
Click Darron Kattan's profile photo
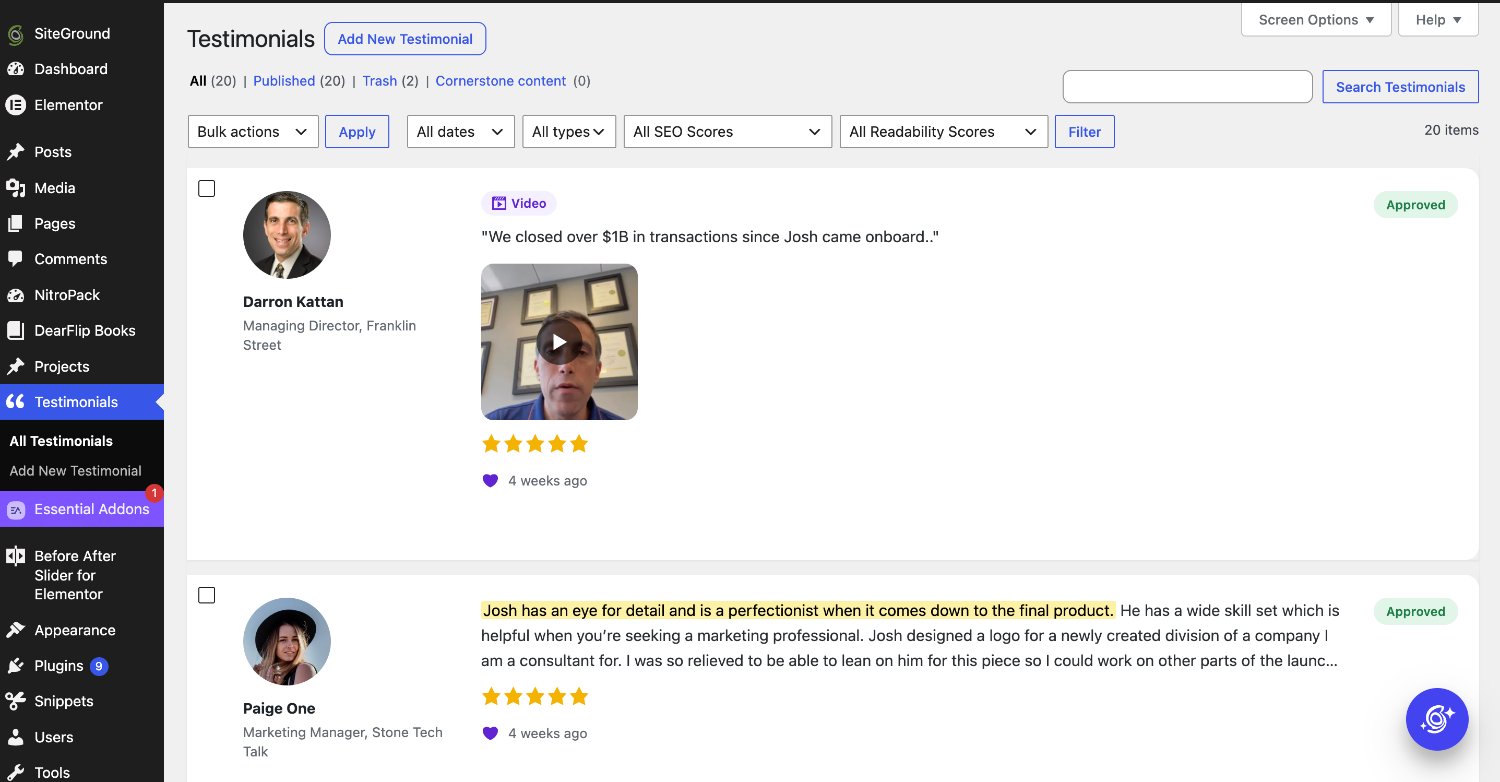point(287,235)
